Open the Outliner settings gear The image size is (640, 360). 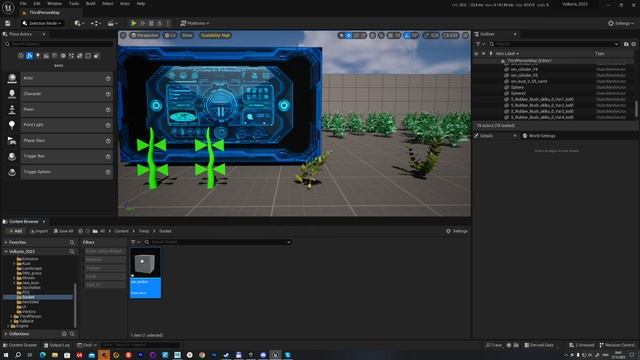(x=633, y=44)
